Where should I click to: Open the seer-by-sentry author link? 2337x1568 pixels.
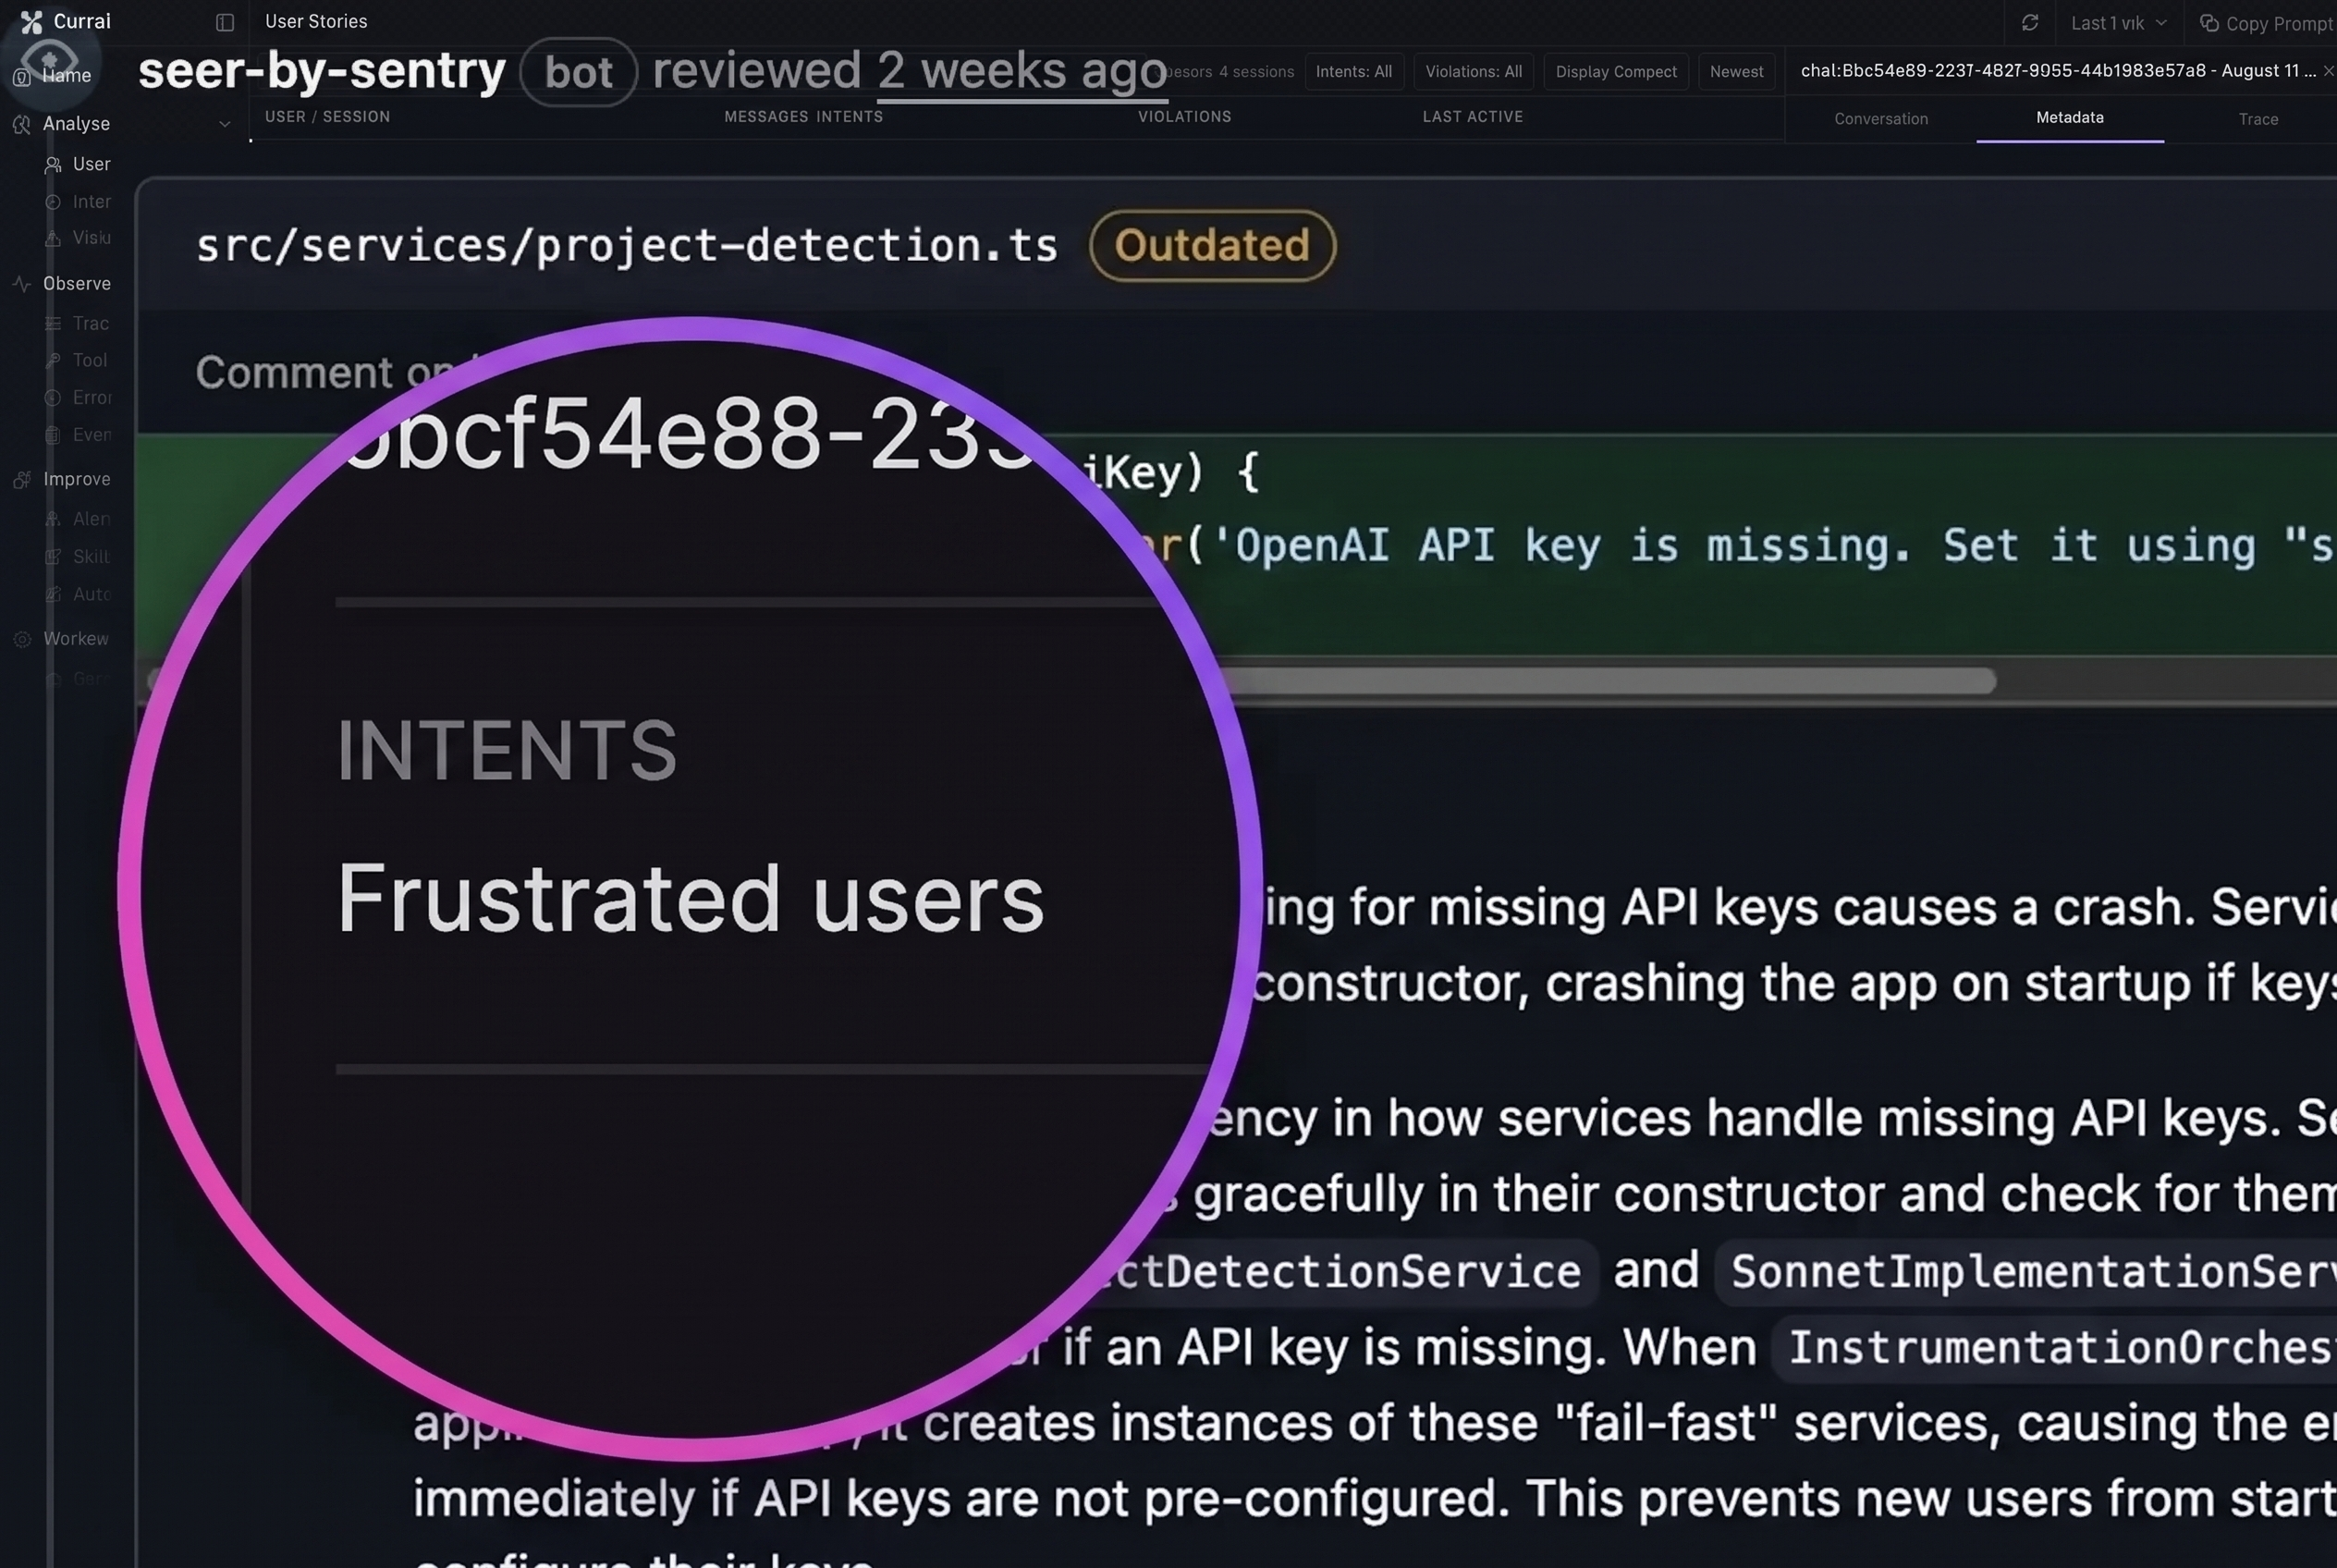(x=322, y=71)
